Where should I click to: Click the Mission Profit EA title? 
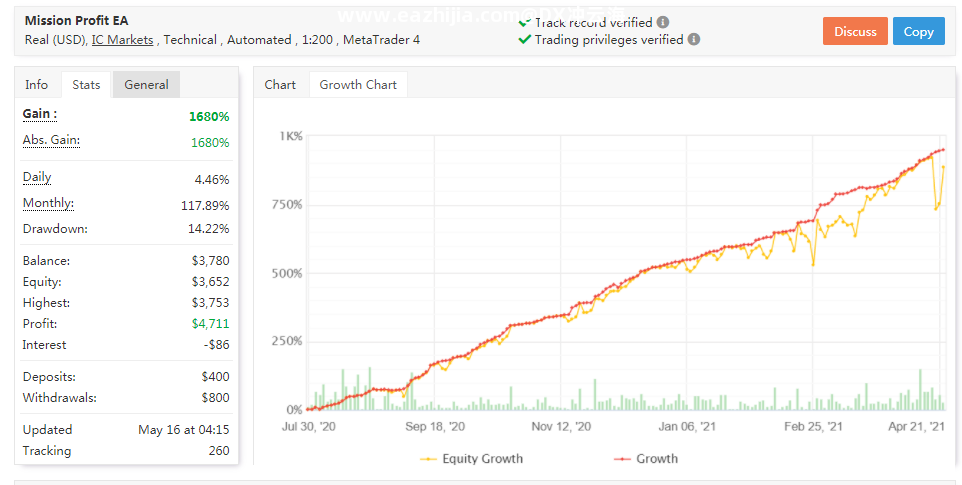point(76,20)
